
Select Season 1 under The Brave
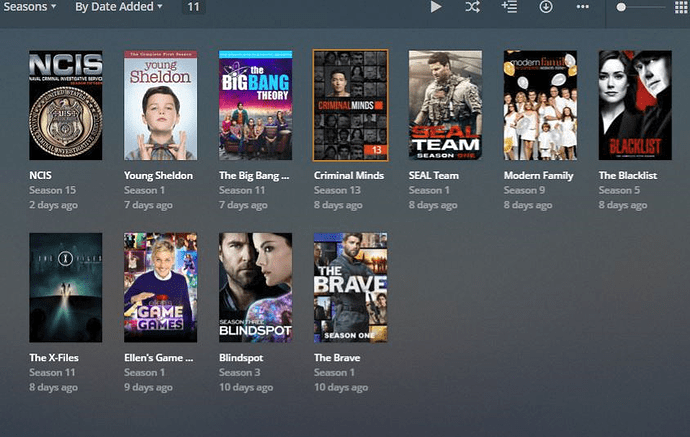(x=334, y=372)
